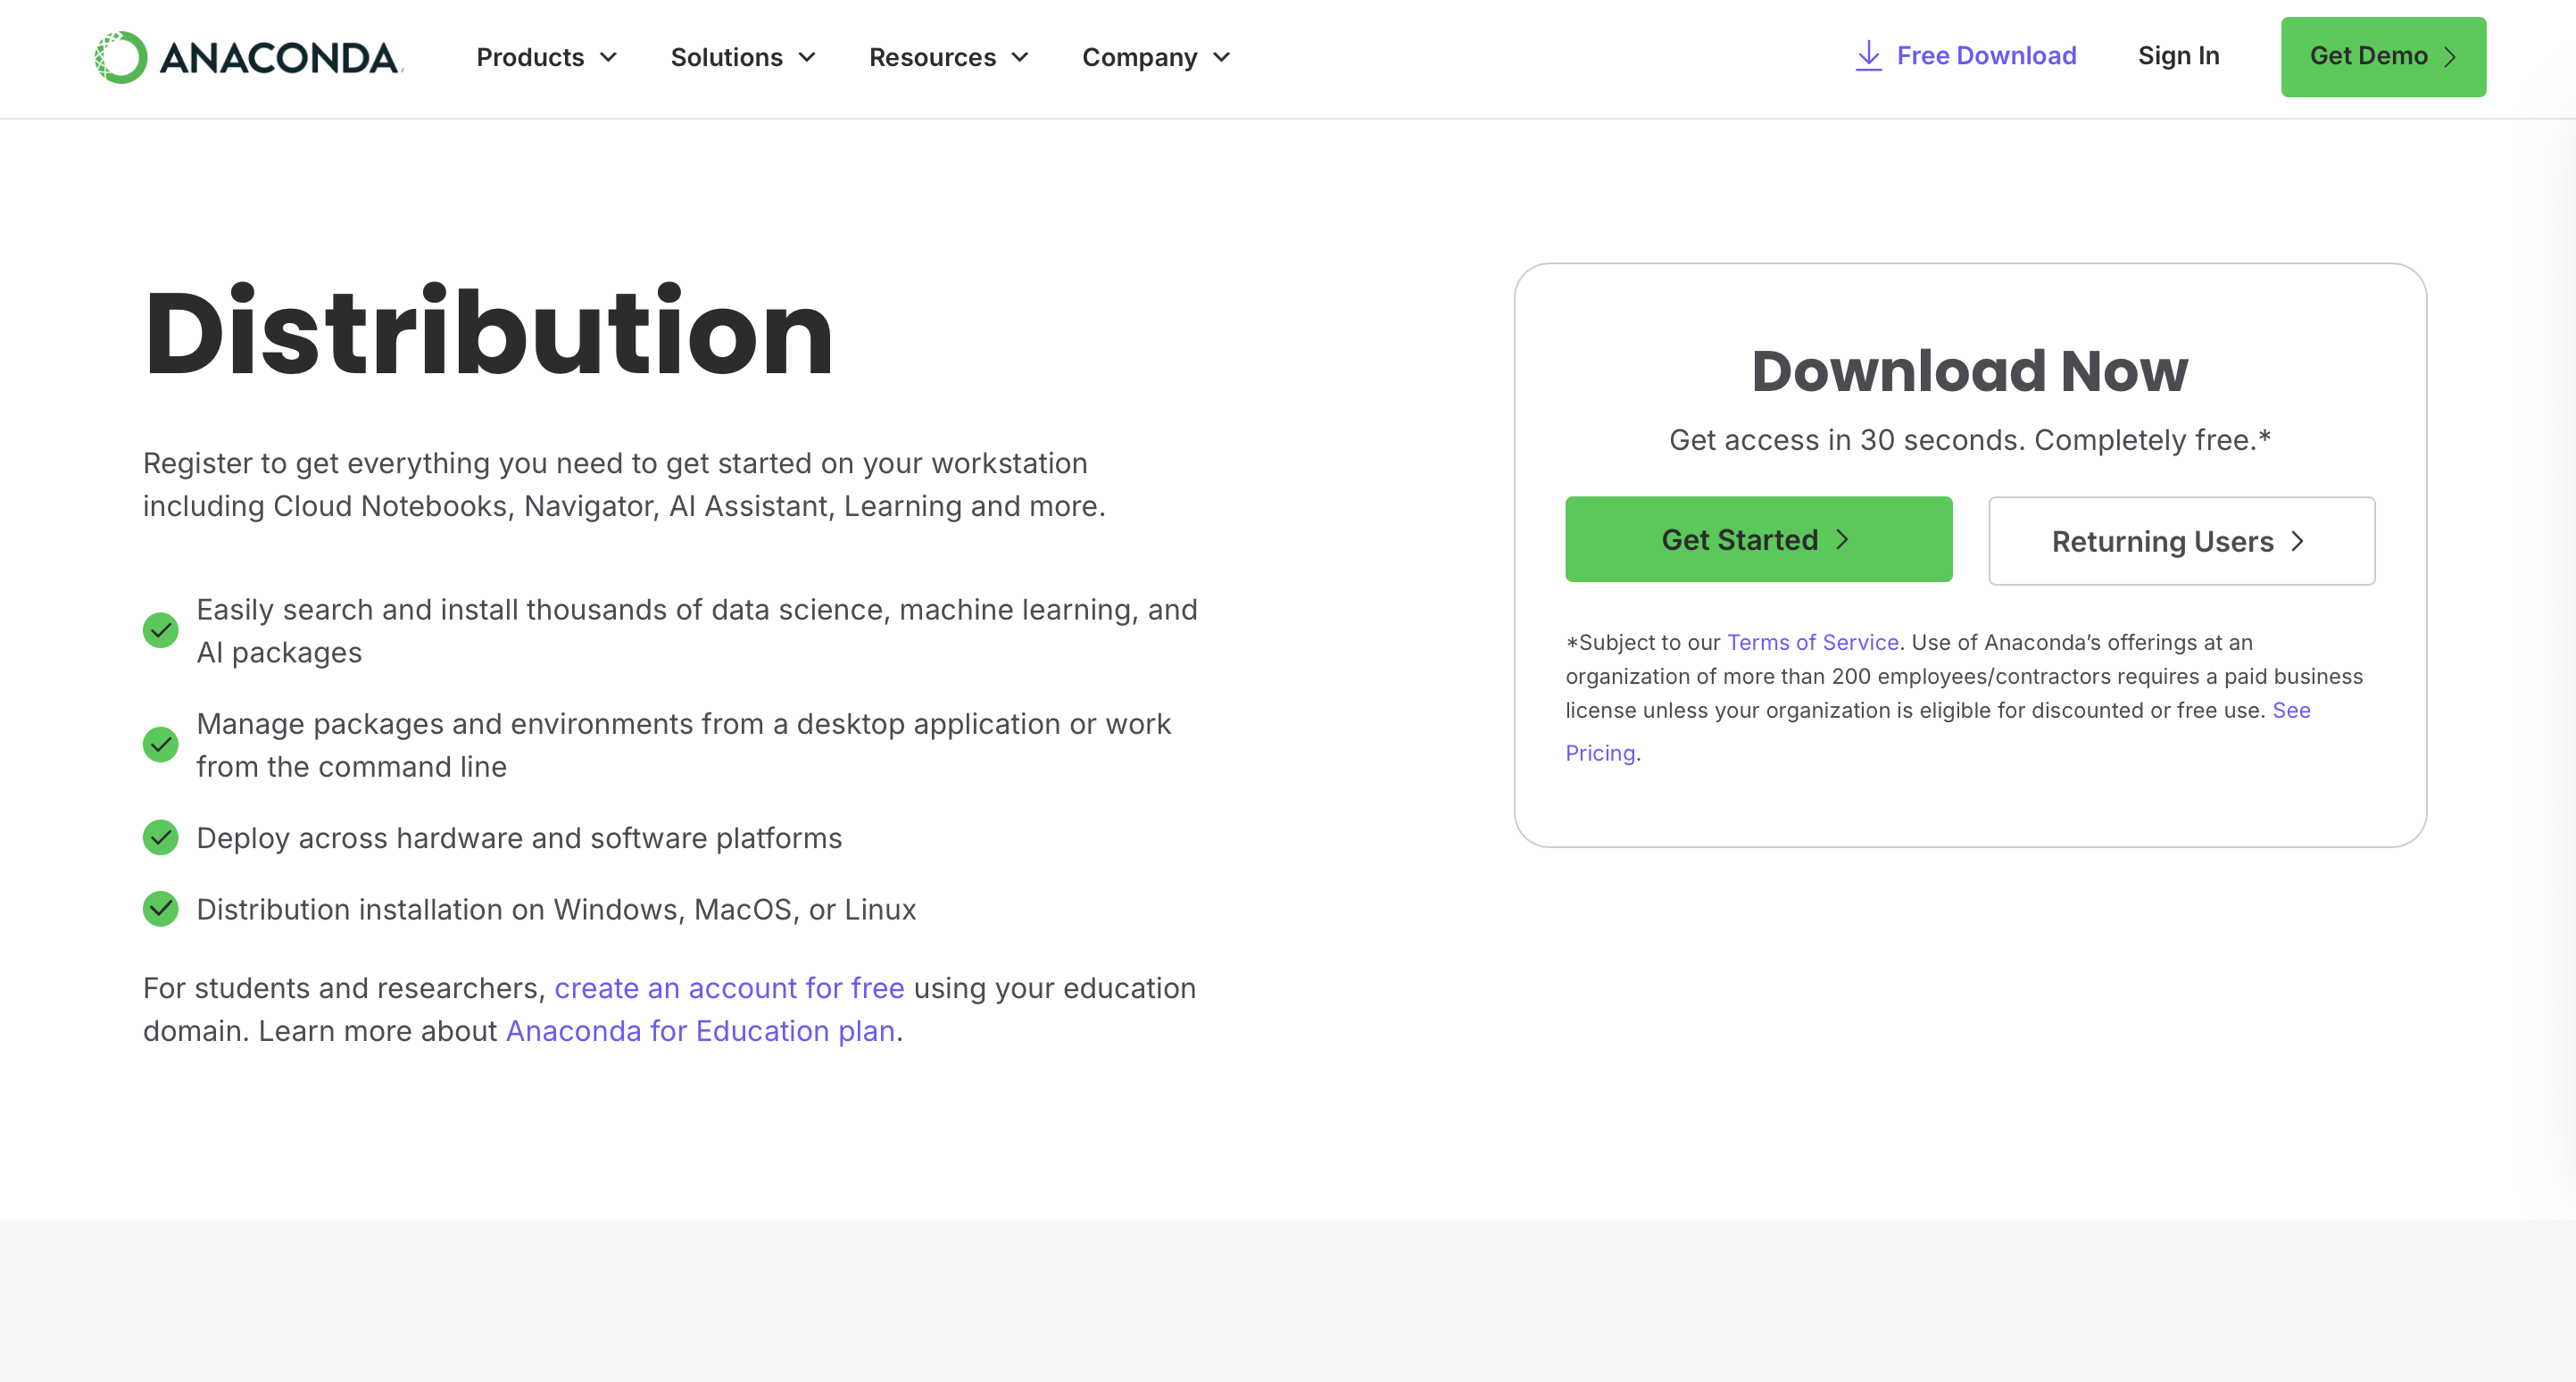Image resolution: width=2576 pixels, height=1382 pixels.
Task: Click green checkmark beside 'Manage packages and environments'
Action: tap(160, 744)
